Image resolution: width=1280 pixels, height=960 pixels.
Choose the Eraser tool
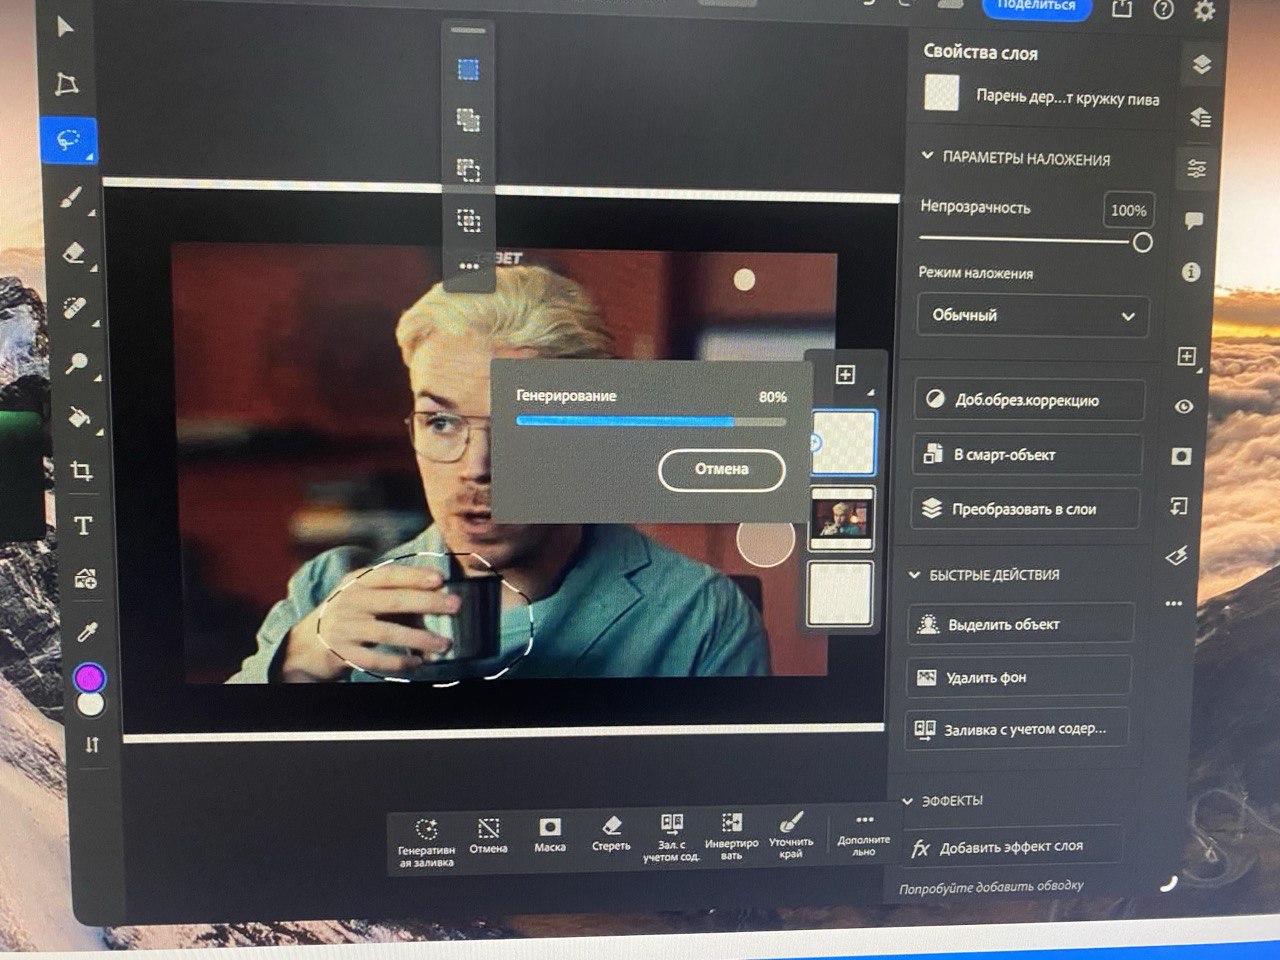[x=75, y=253]
